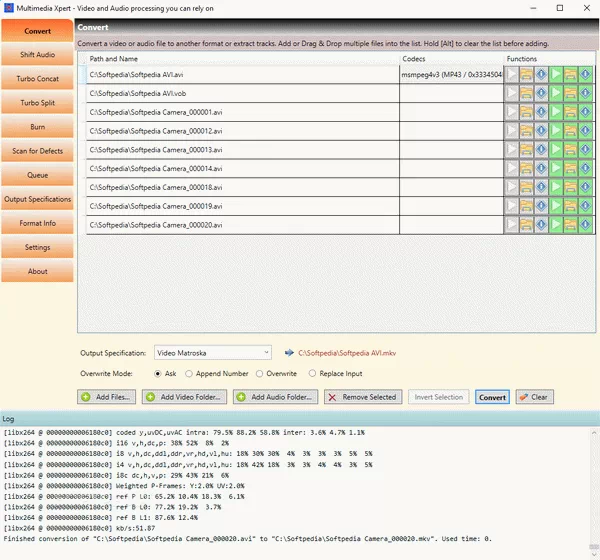600x560 pixels.
Task: Click Remove Selected button
Action: 362,397
